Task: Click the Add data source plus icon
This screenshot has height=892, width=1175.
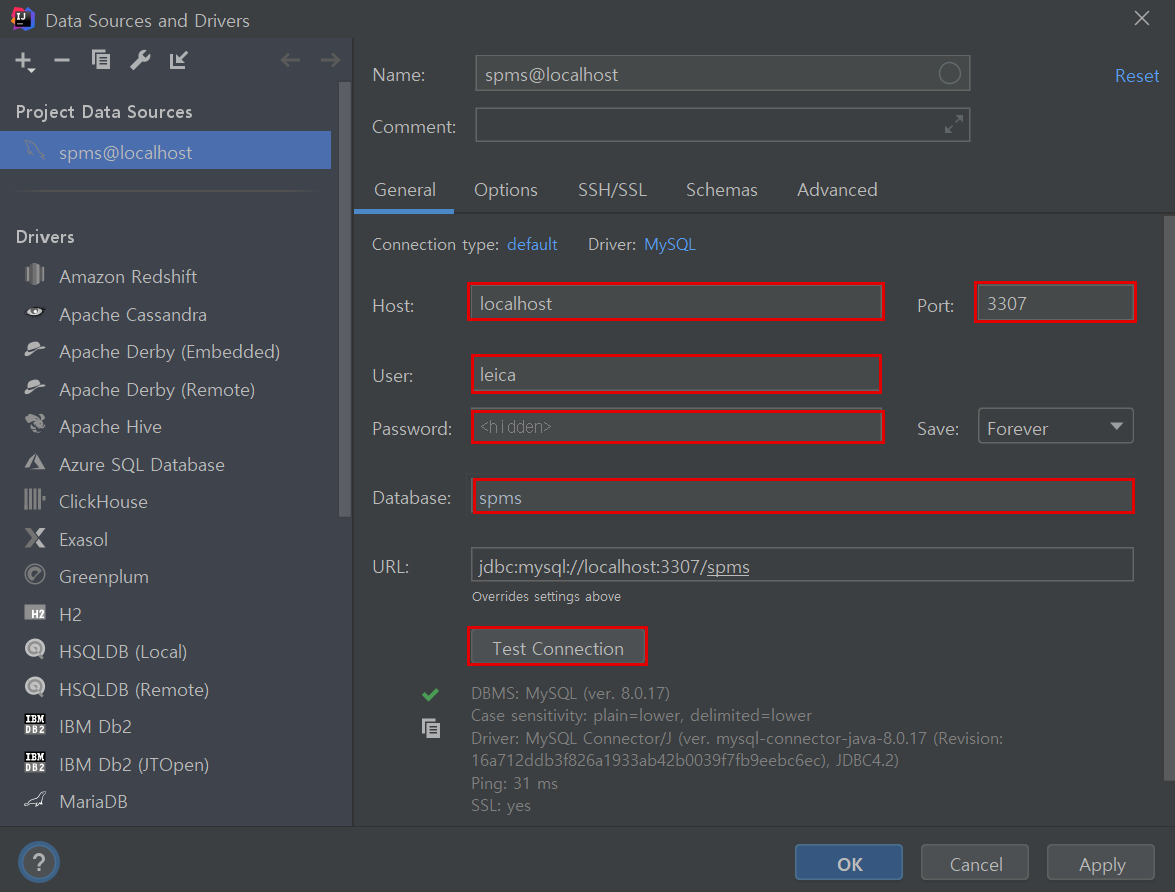Action: (x=25, y=61)
